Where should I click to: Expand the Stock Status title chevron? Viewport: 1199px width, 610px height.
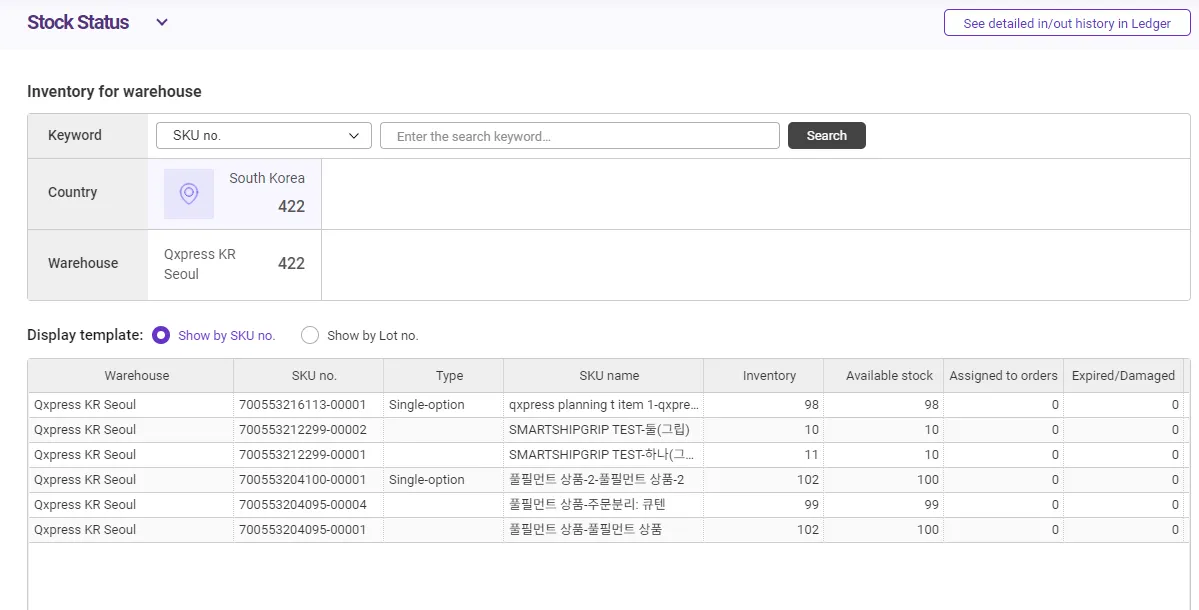pos(162,23)
